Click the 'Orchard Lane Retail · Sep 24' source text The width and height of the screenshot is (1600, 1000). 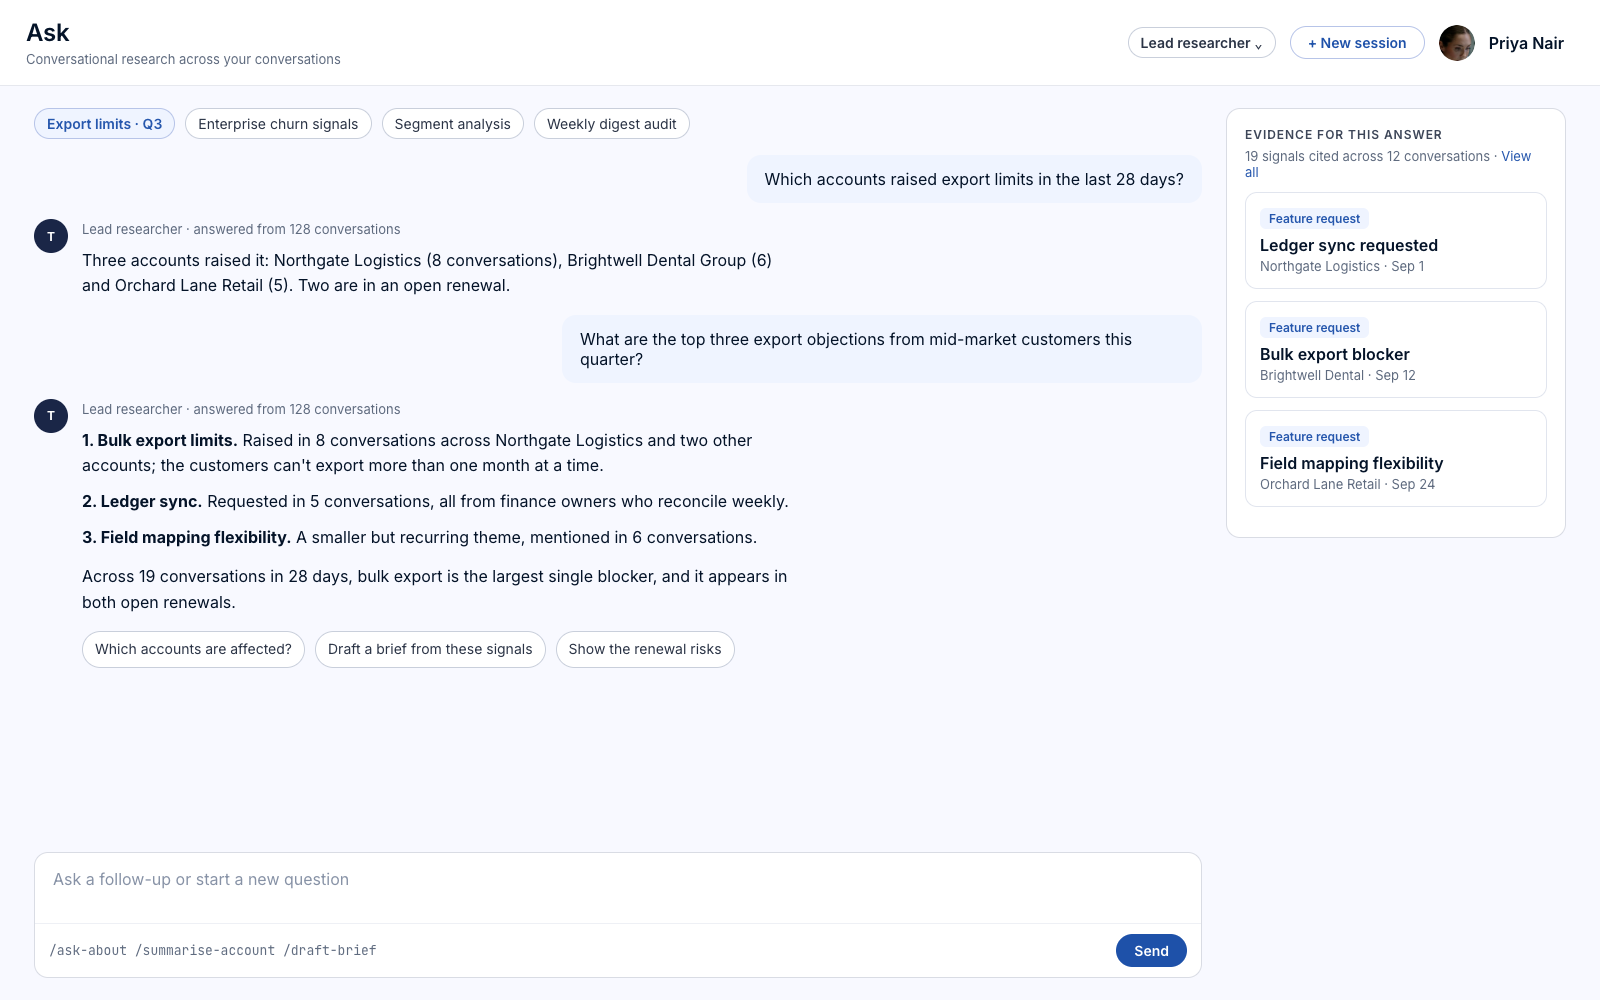click(1347, 484)
